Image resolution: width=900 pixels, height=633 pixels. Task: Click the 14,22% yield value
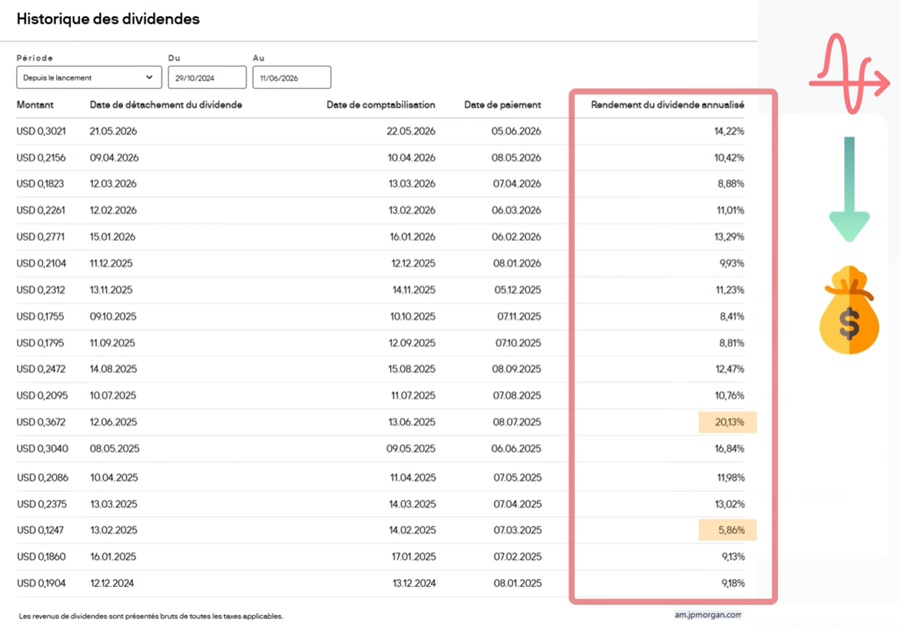[x=729, y=131]
